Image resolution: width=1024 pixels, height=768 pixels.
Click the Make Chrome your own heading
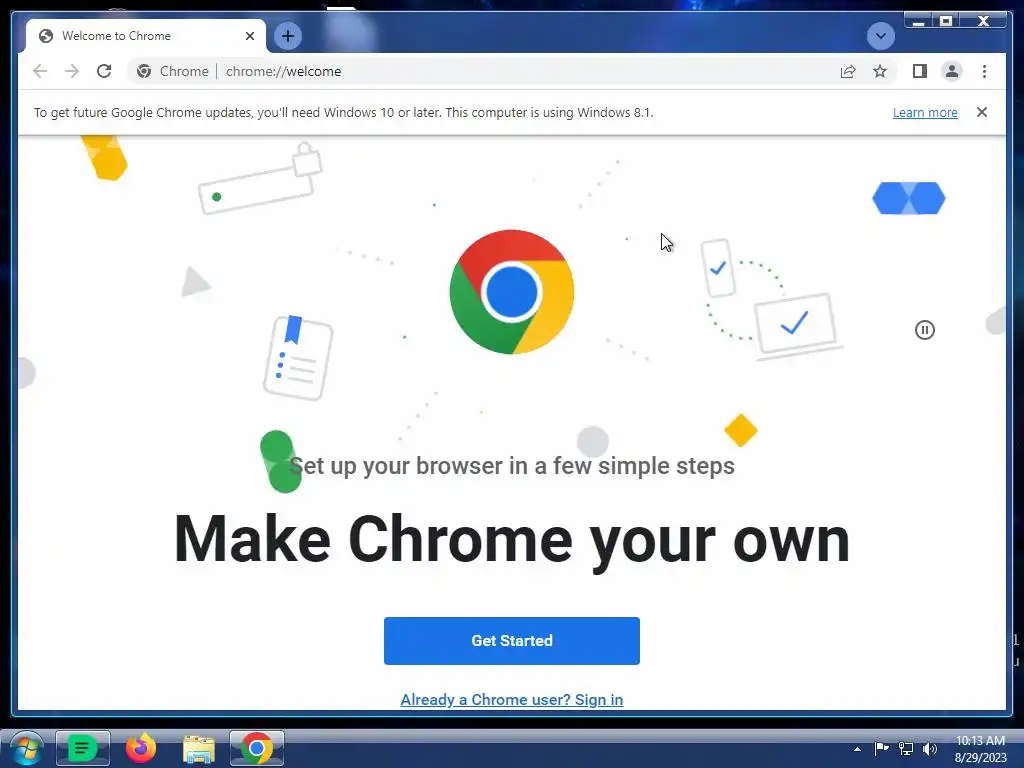pos(511,541)
